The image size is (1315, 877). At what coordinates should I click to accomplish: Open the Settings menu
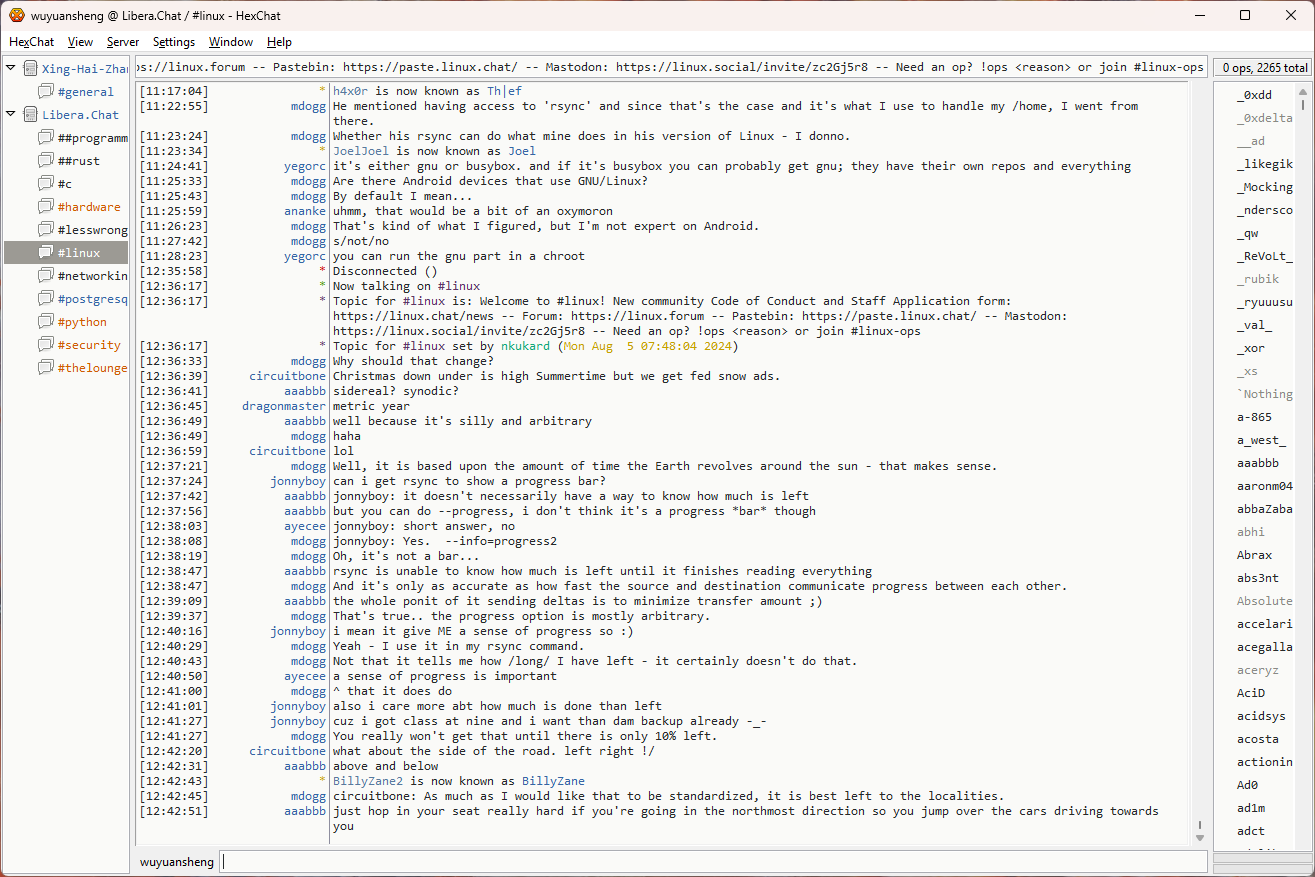(174, 42)
